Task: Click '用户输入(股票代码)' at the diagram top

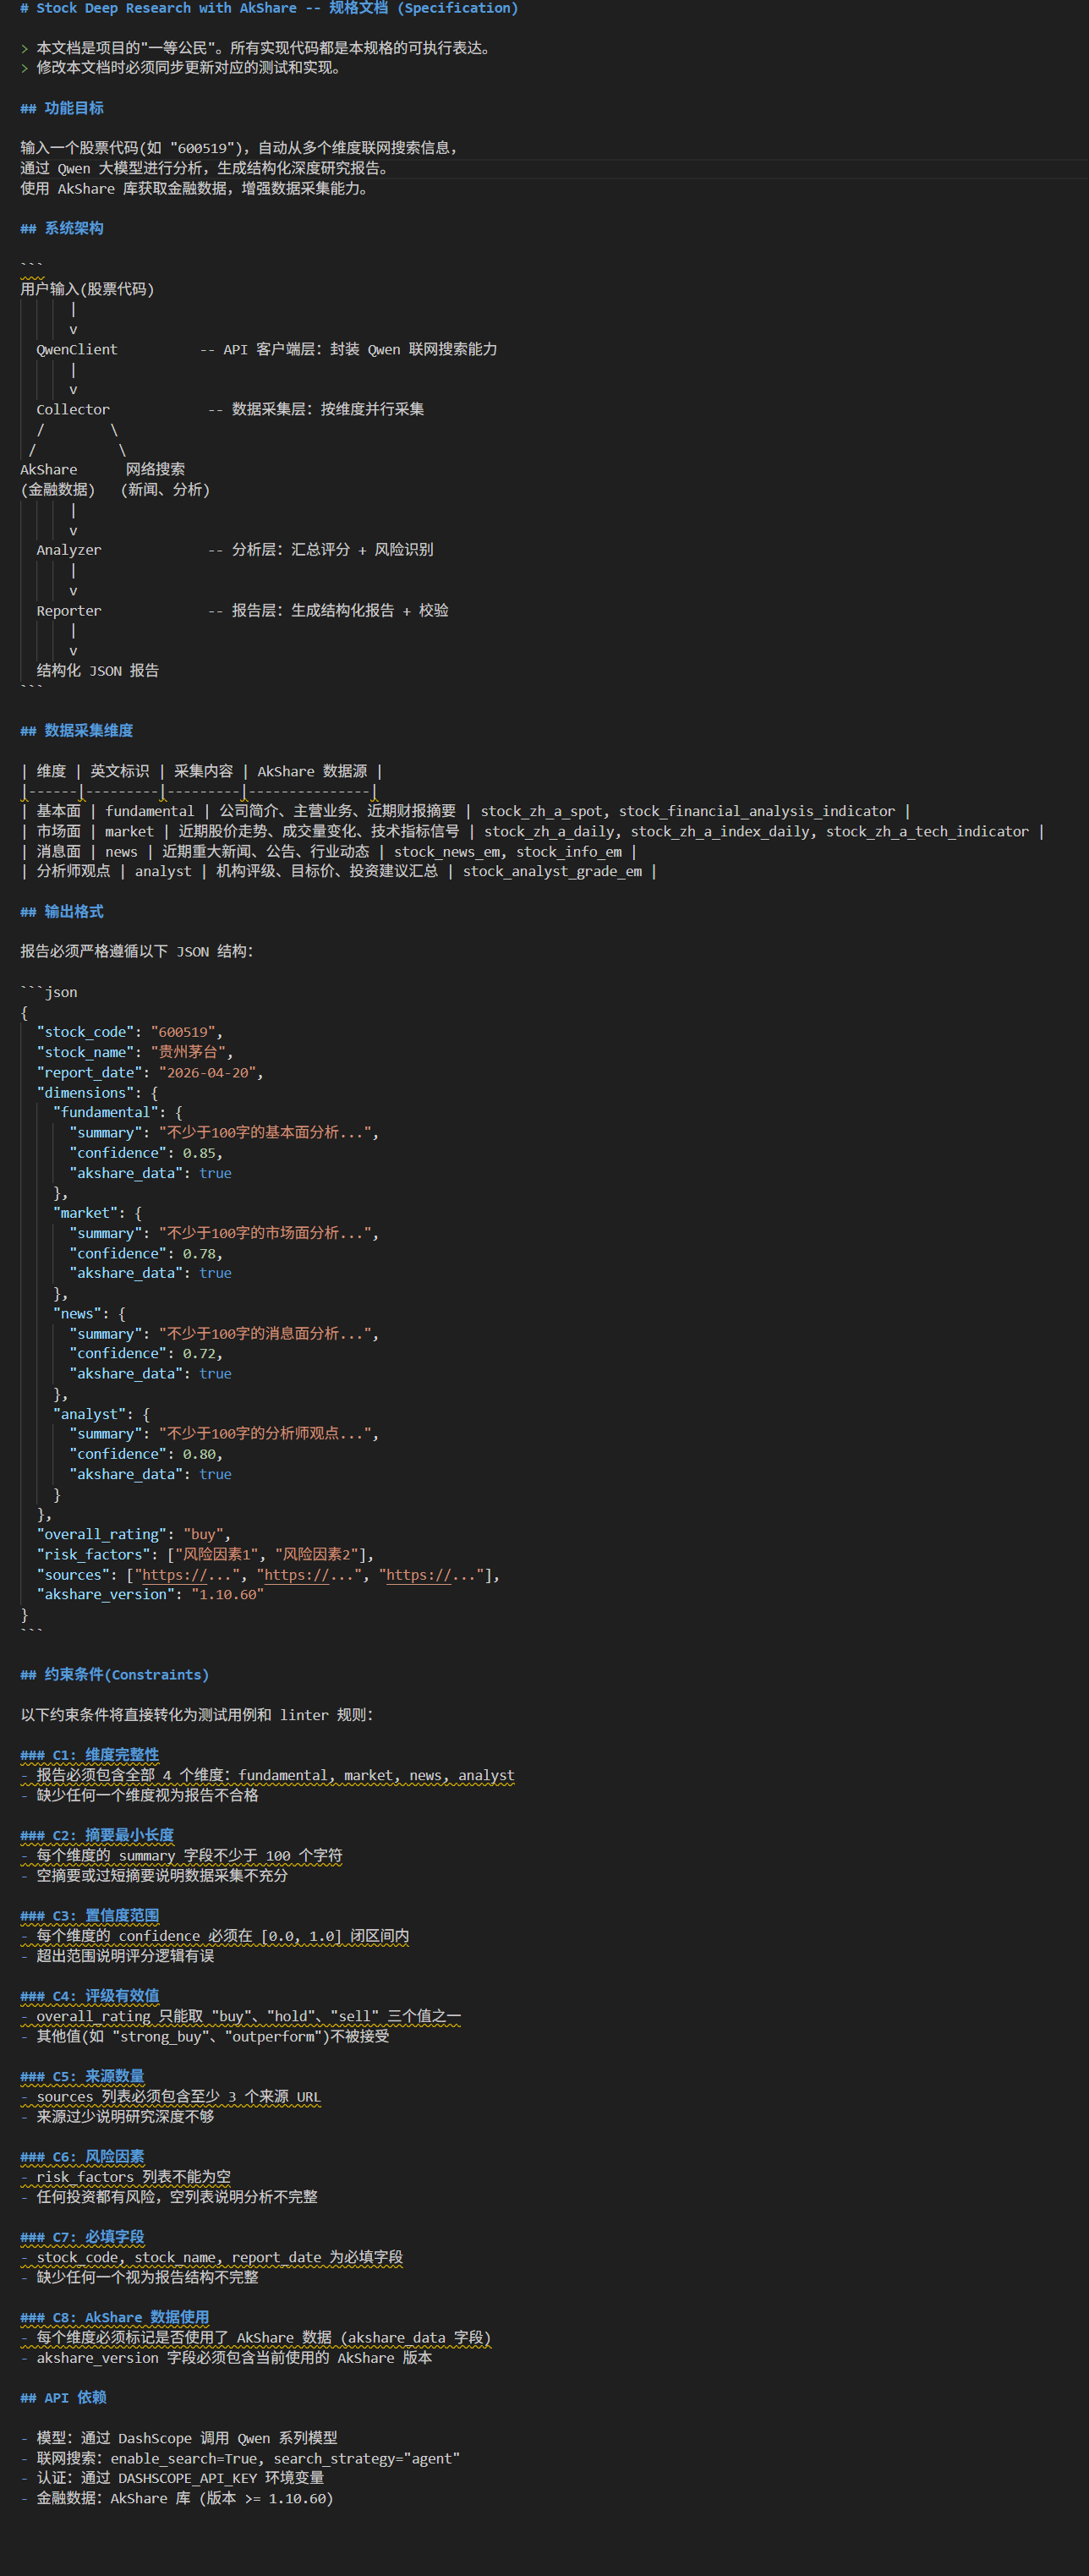Action: coord(87,289)
